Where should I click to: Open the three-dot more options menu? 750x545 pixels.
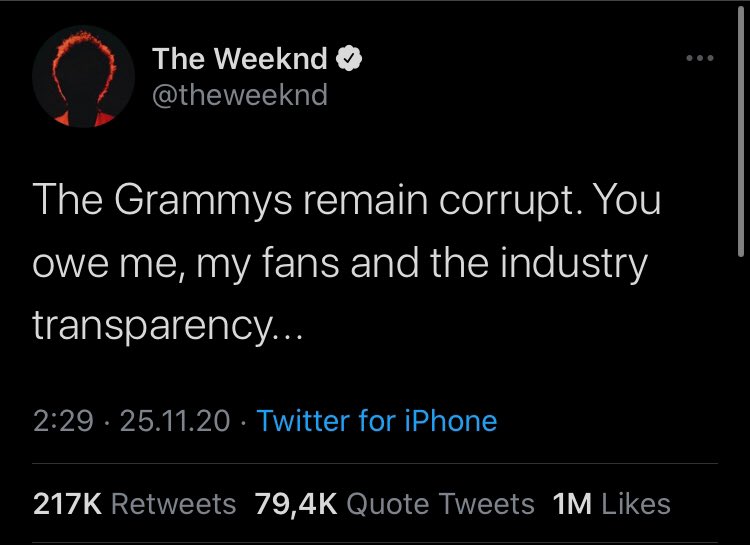point(699,57)
